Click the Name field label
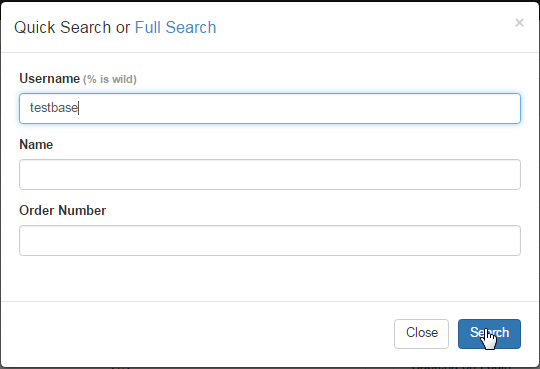This screenshot has width=540, height=369. pos(36,144)
